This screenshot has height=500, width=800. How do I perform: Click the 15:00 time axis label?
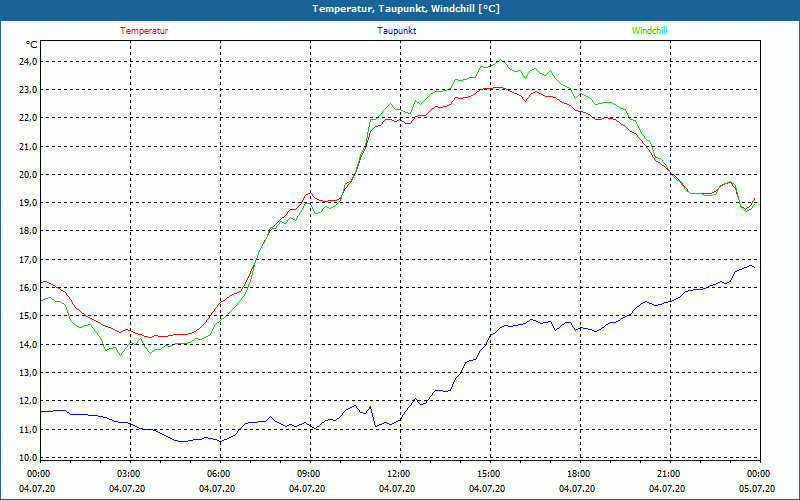click(488, 474)
